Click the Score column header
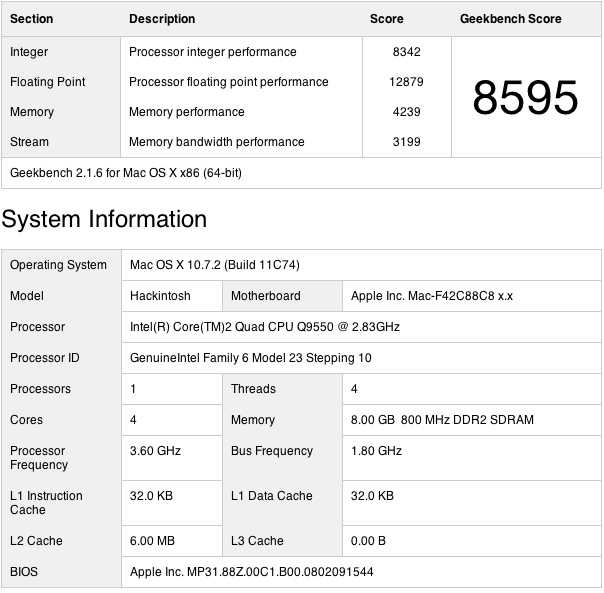Image resolution: width=604 pixels, height=593 pixels. [386, 19]
